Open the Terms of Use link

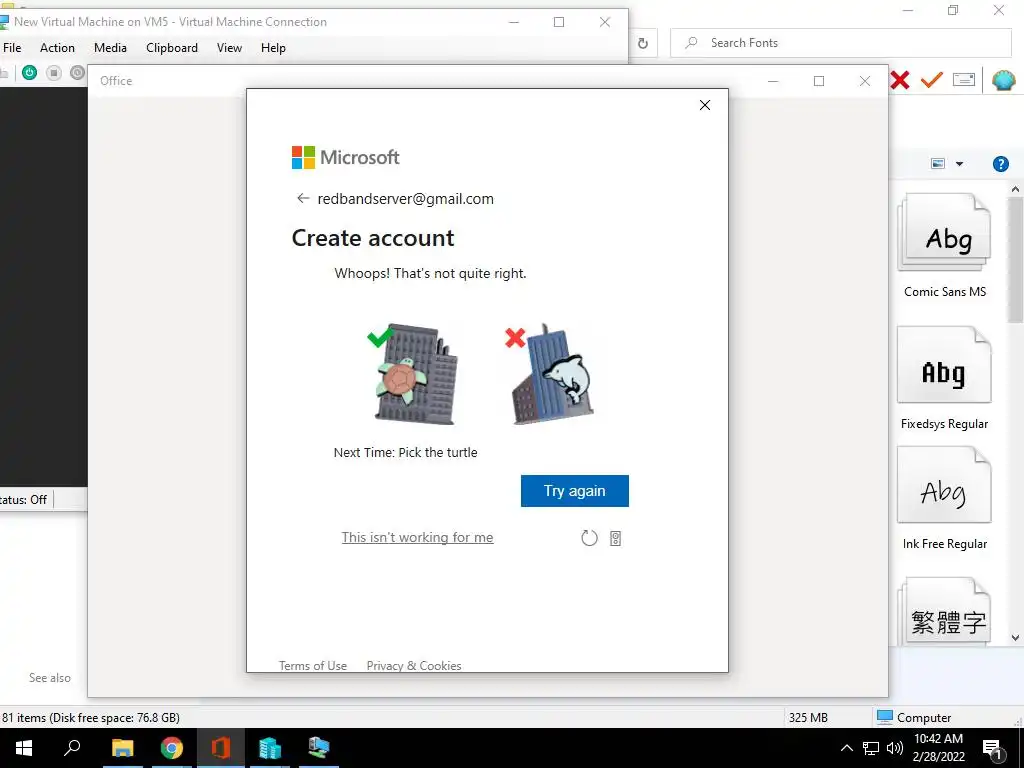[313, 665]
